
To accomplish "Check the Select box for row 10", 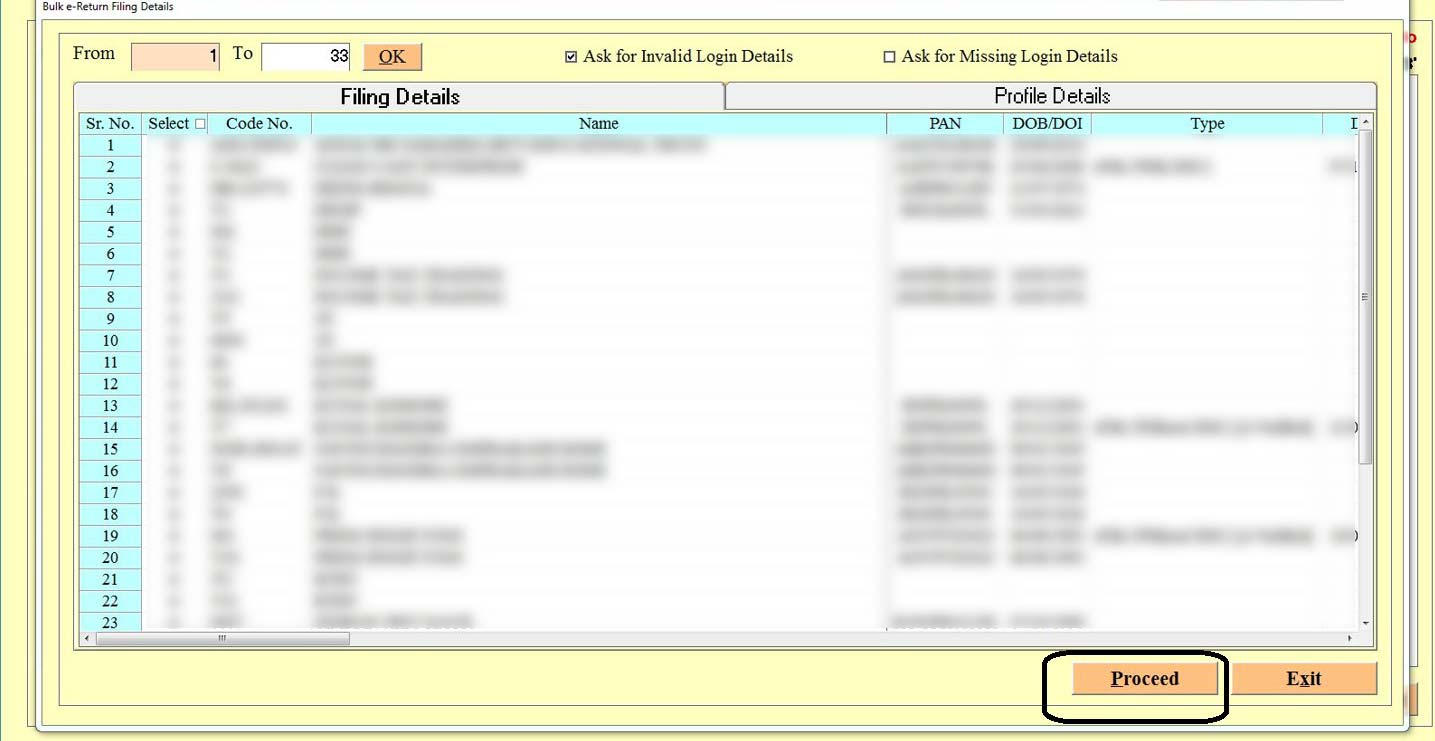I will tap(174, 340).
